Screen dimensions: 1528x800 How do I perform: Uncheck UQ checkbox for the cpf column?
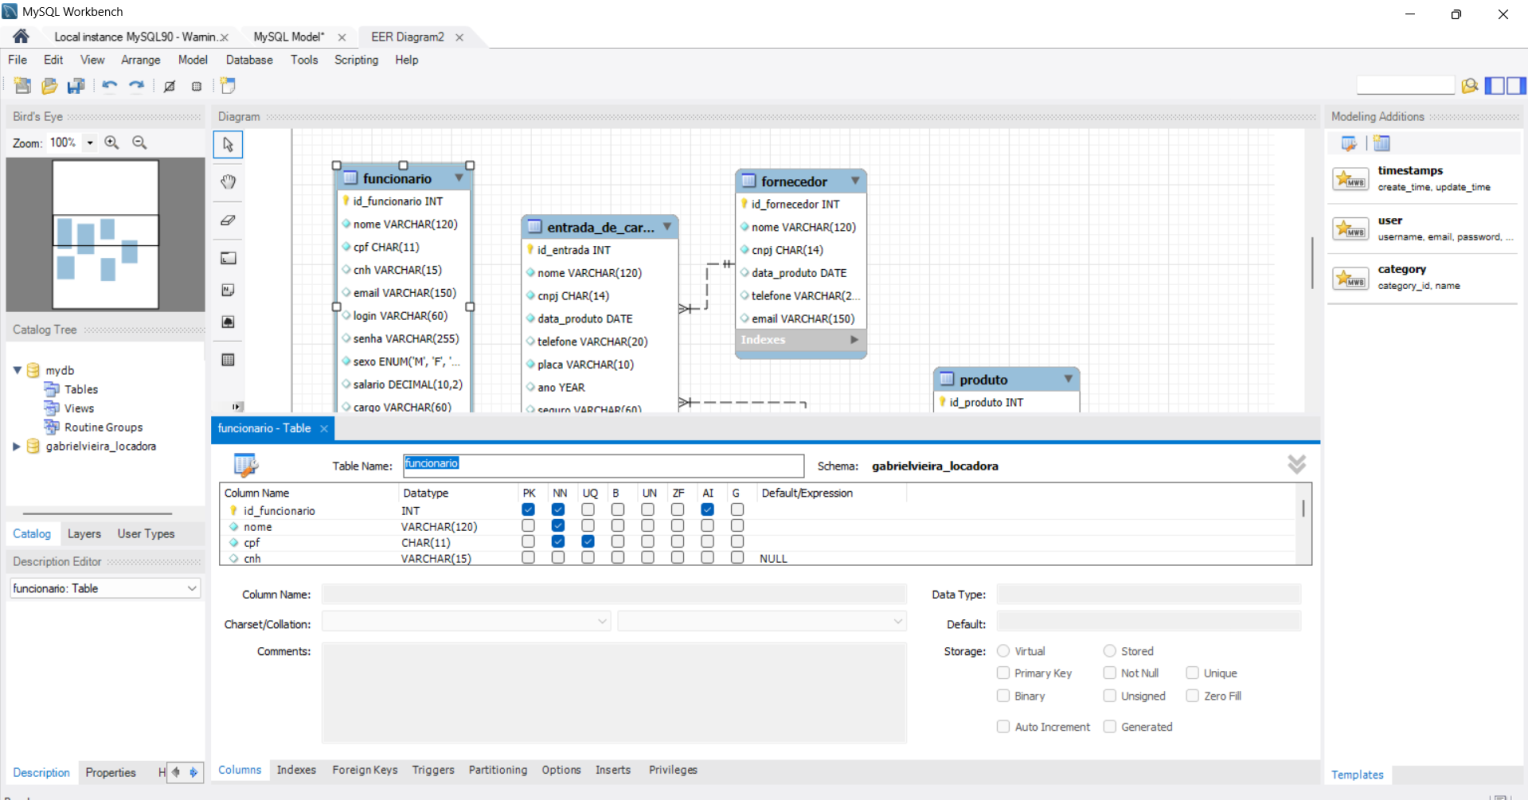(x=588, y=542)
